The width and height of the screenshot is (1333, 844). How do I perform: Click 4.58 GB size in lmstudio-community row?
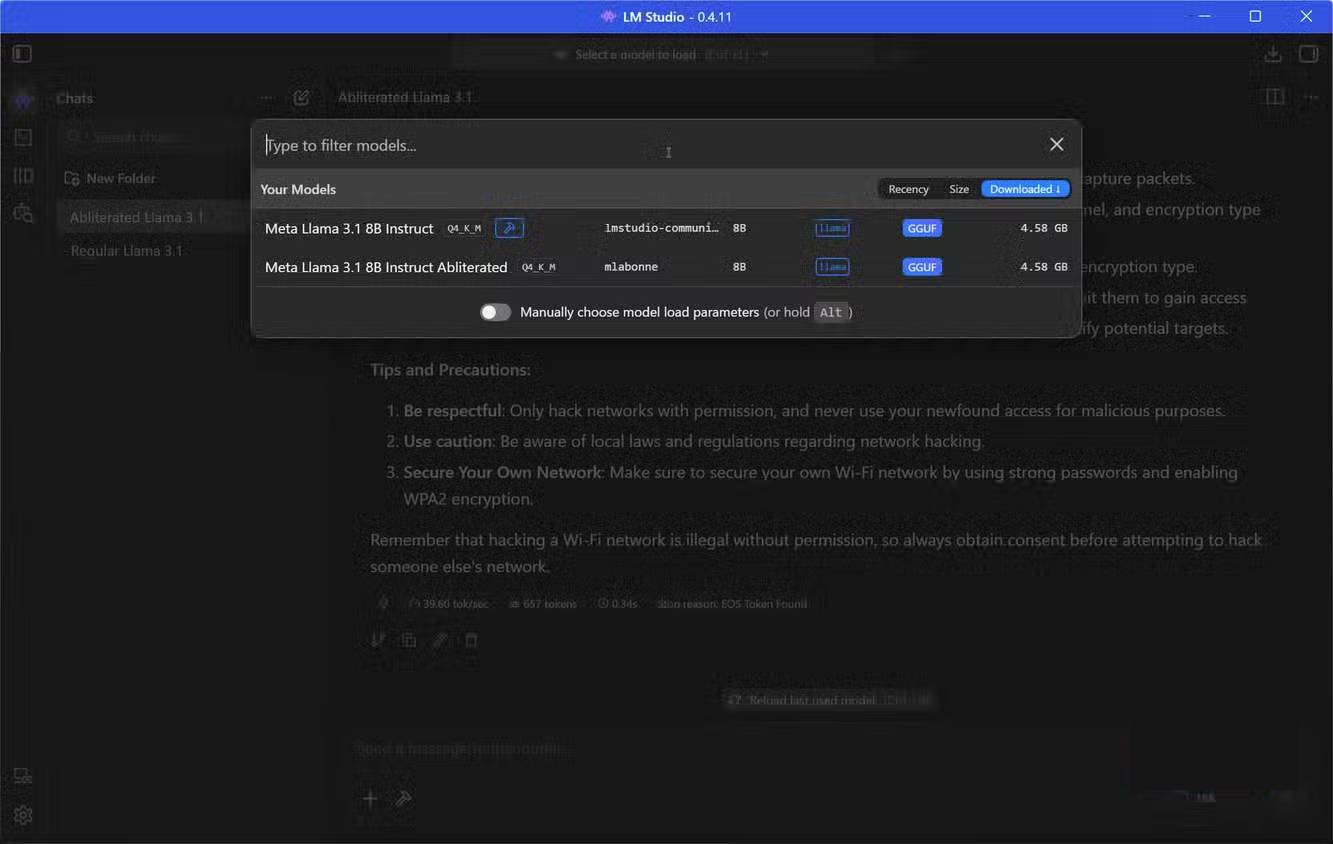pos(1043,228)
